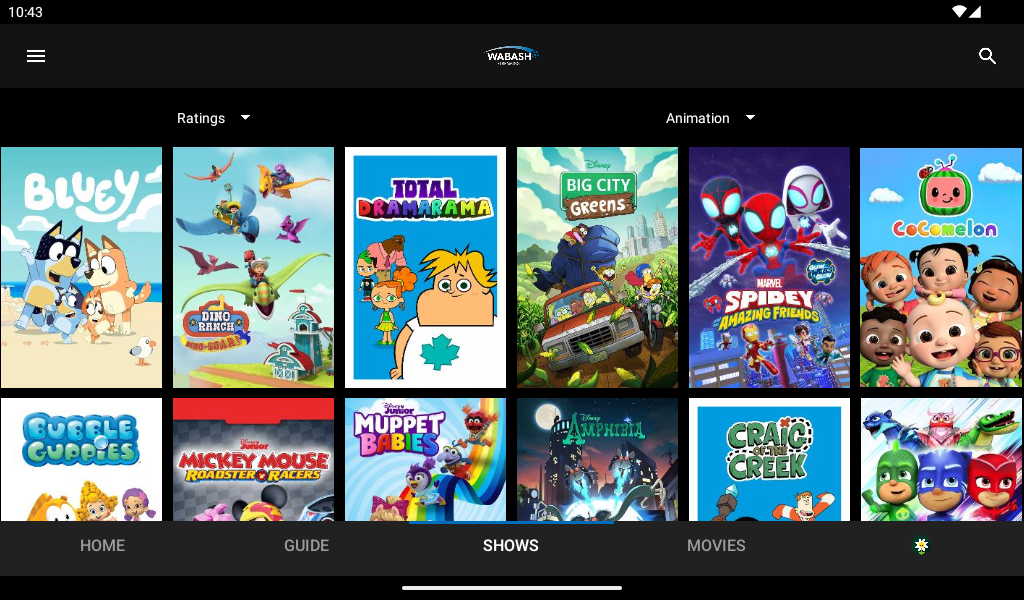1024x600 pixels.
Task: Tap the search magnifier icon
Action: click(x=987, y=56)
